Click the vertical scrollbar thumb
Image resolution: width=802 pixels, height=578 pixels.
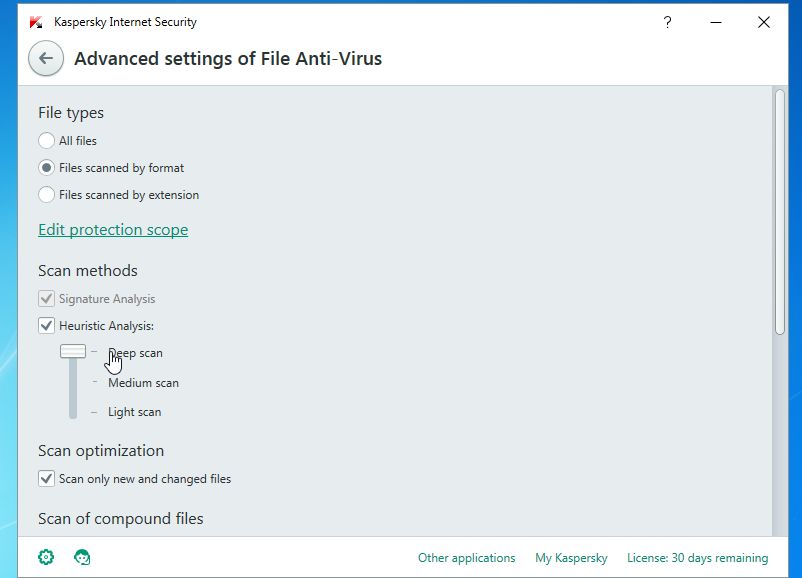tap(780, 210)
